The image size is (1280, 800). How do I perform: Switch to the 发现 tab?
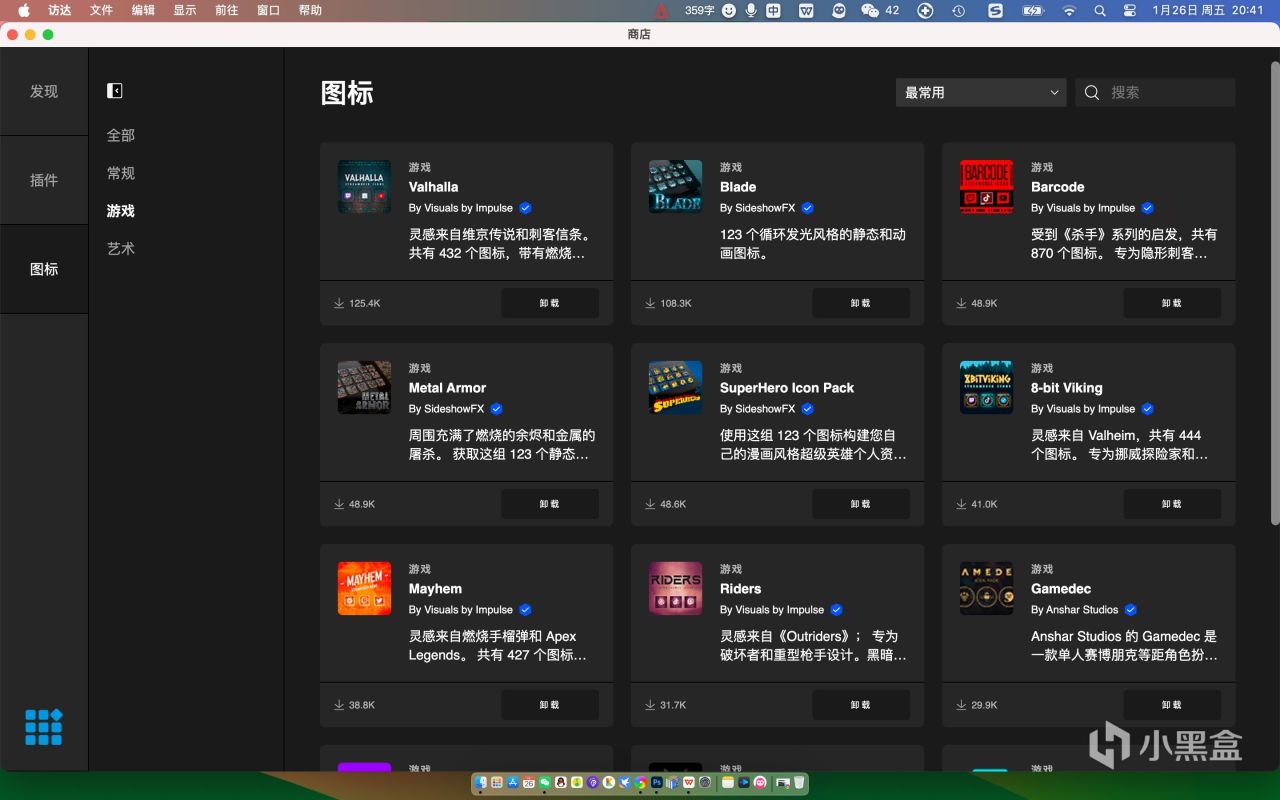[x=44, y=91]
